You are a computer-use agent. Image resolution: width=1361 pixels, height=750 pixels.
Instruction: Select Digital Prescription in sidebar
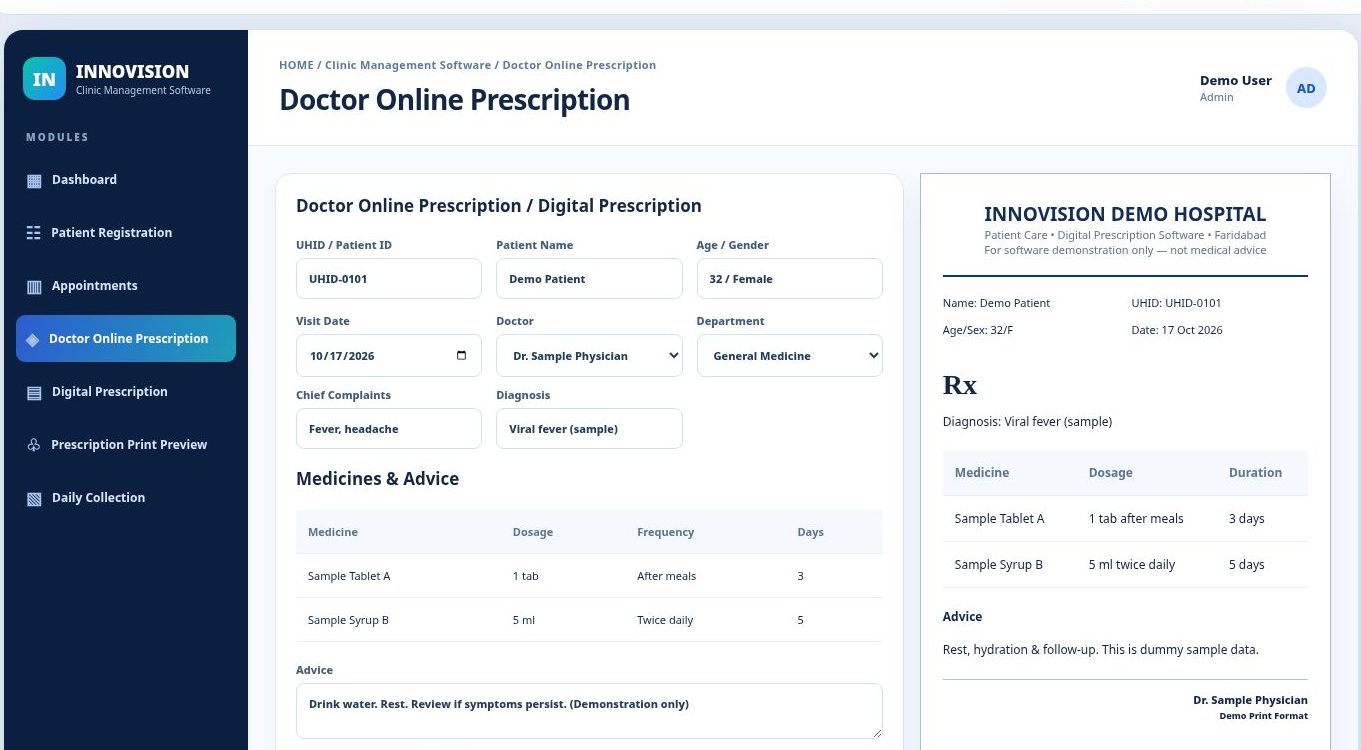coord(126,392)
